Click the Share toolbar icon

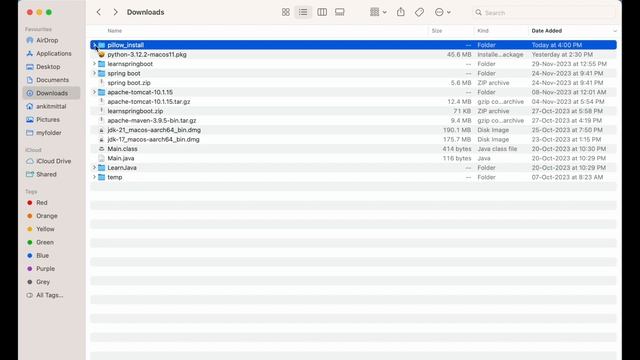click(x=401, y=12)
